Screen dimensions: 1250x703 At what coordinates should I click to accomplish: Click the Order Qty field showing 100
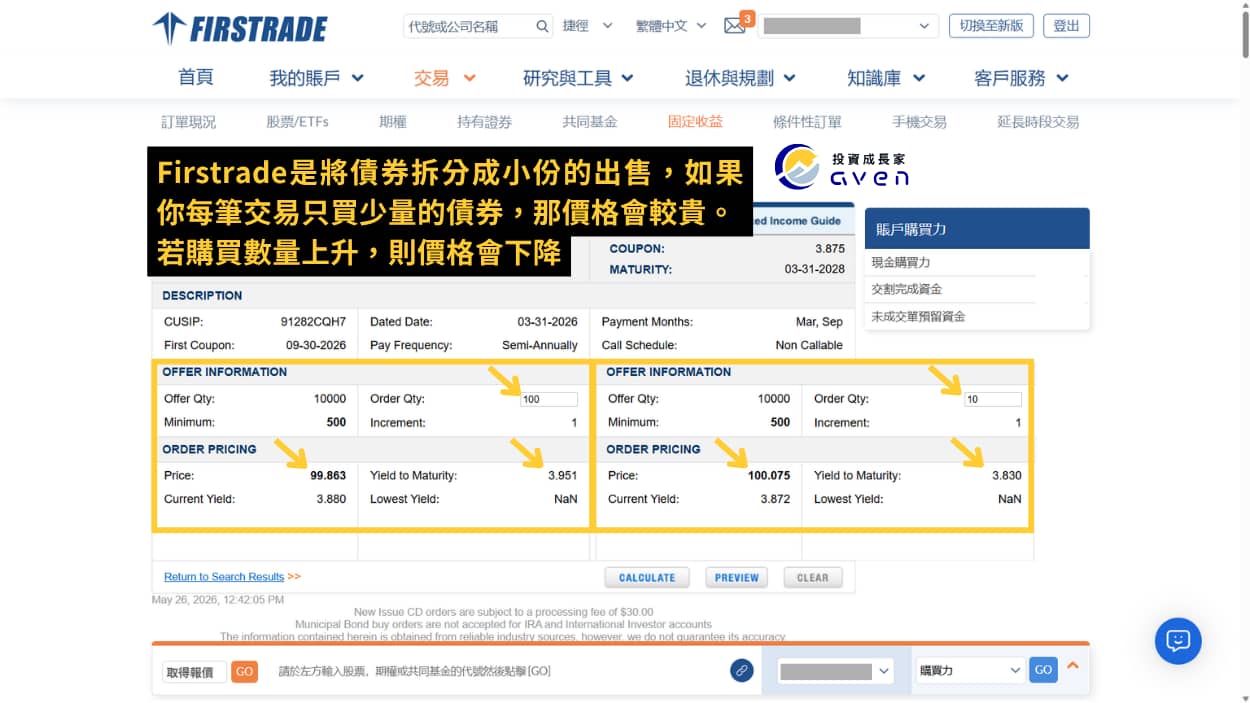click(549, 399)
